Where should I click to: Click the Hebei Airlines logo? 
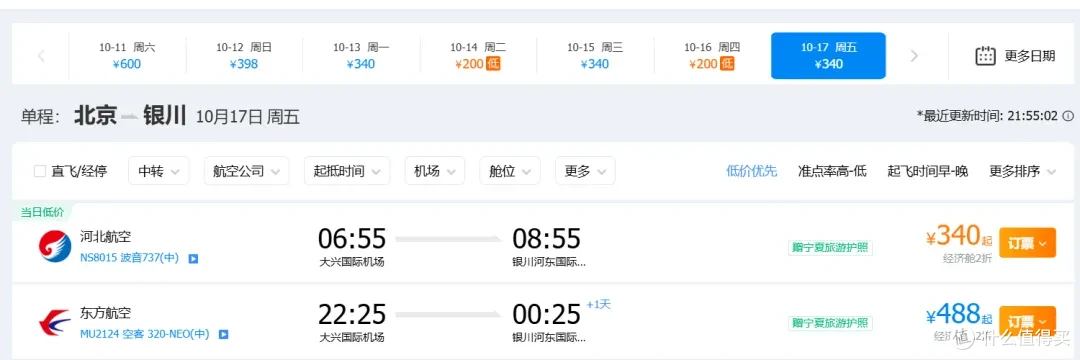coord(55,246)
